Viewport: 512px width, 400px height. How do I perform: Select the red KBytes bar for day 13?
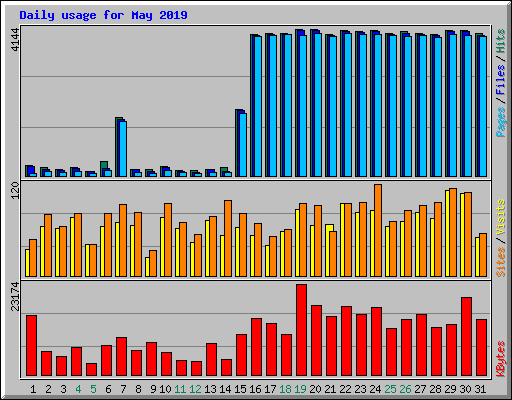click(211, 360)
